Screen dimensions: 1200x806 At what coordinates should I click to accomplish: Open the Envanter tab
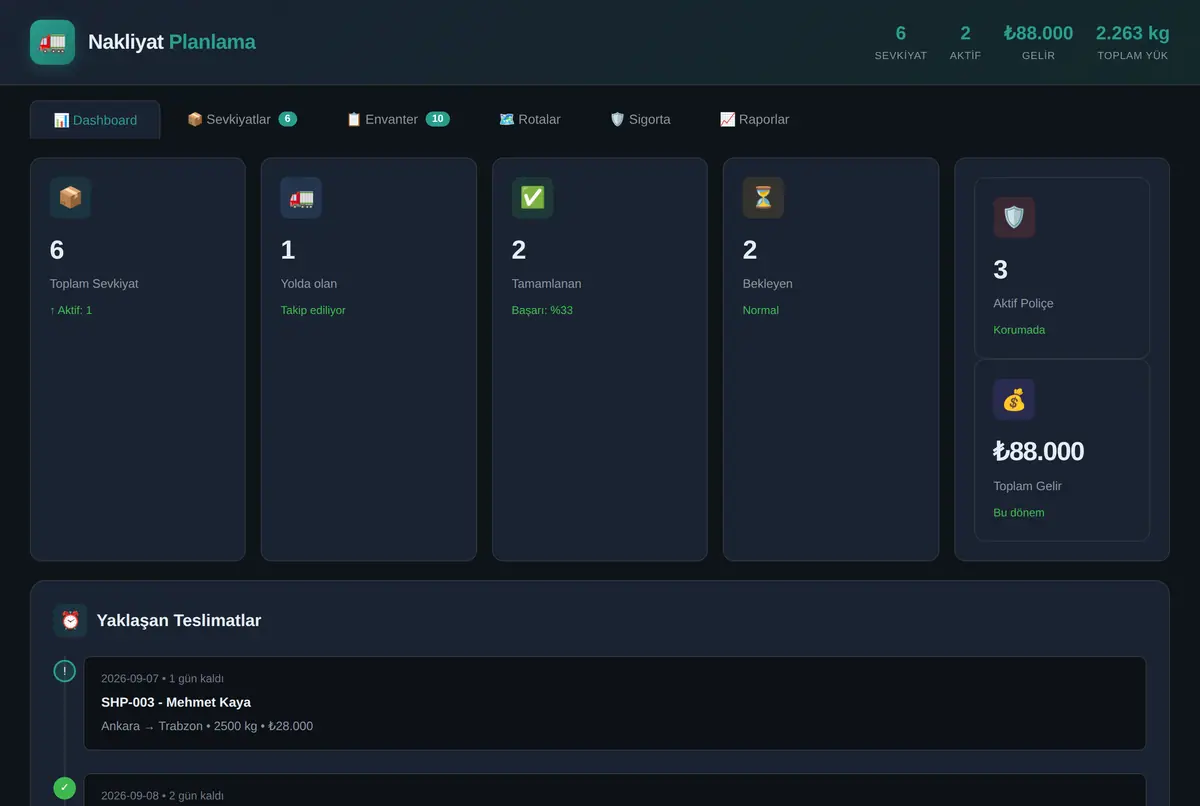398,119
